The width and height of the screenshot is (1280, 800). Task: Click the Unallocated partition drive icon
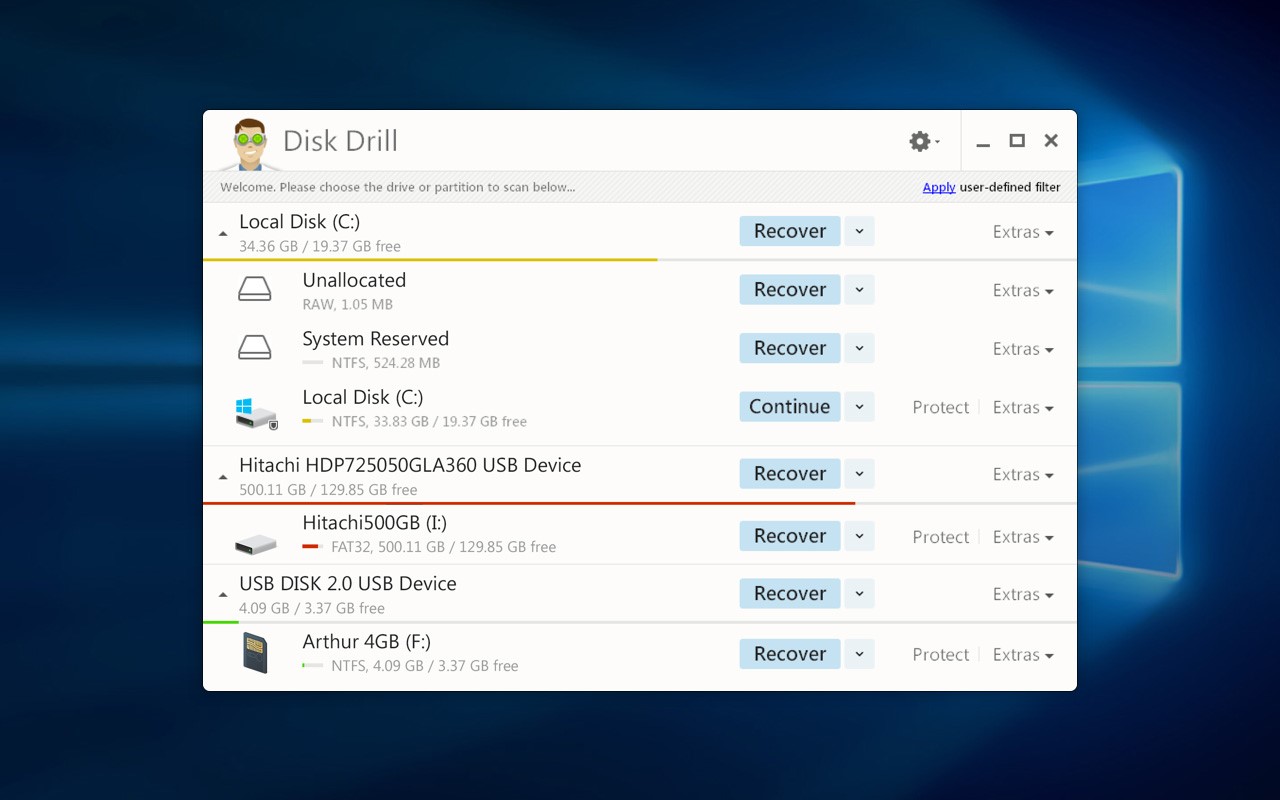point(255,288)
